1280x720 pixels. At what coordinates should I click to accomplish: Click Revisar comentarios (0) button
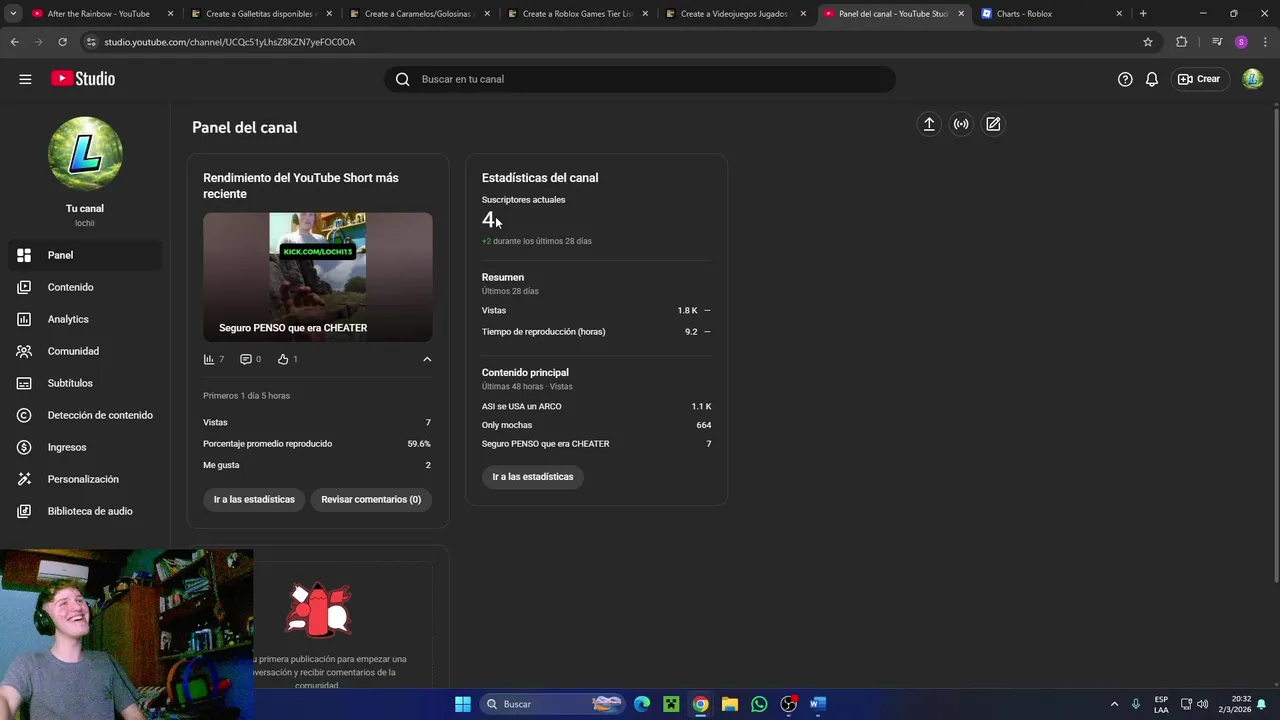coord(371,499)
